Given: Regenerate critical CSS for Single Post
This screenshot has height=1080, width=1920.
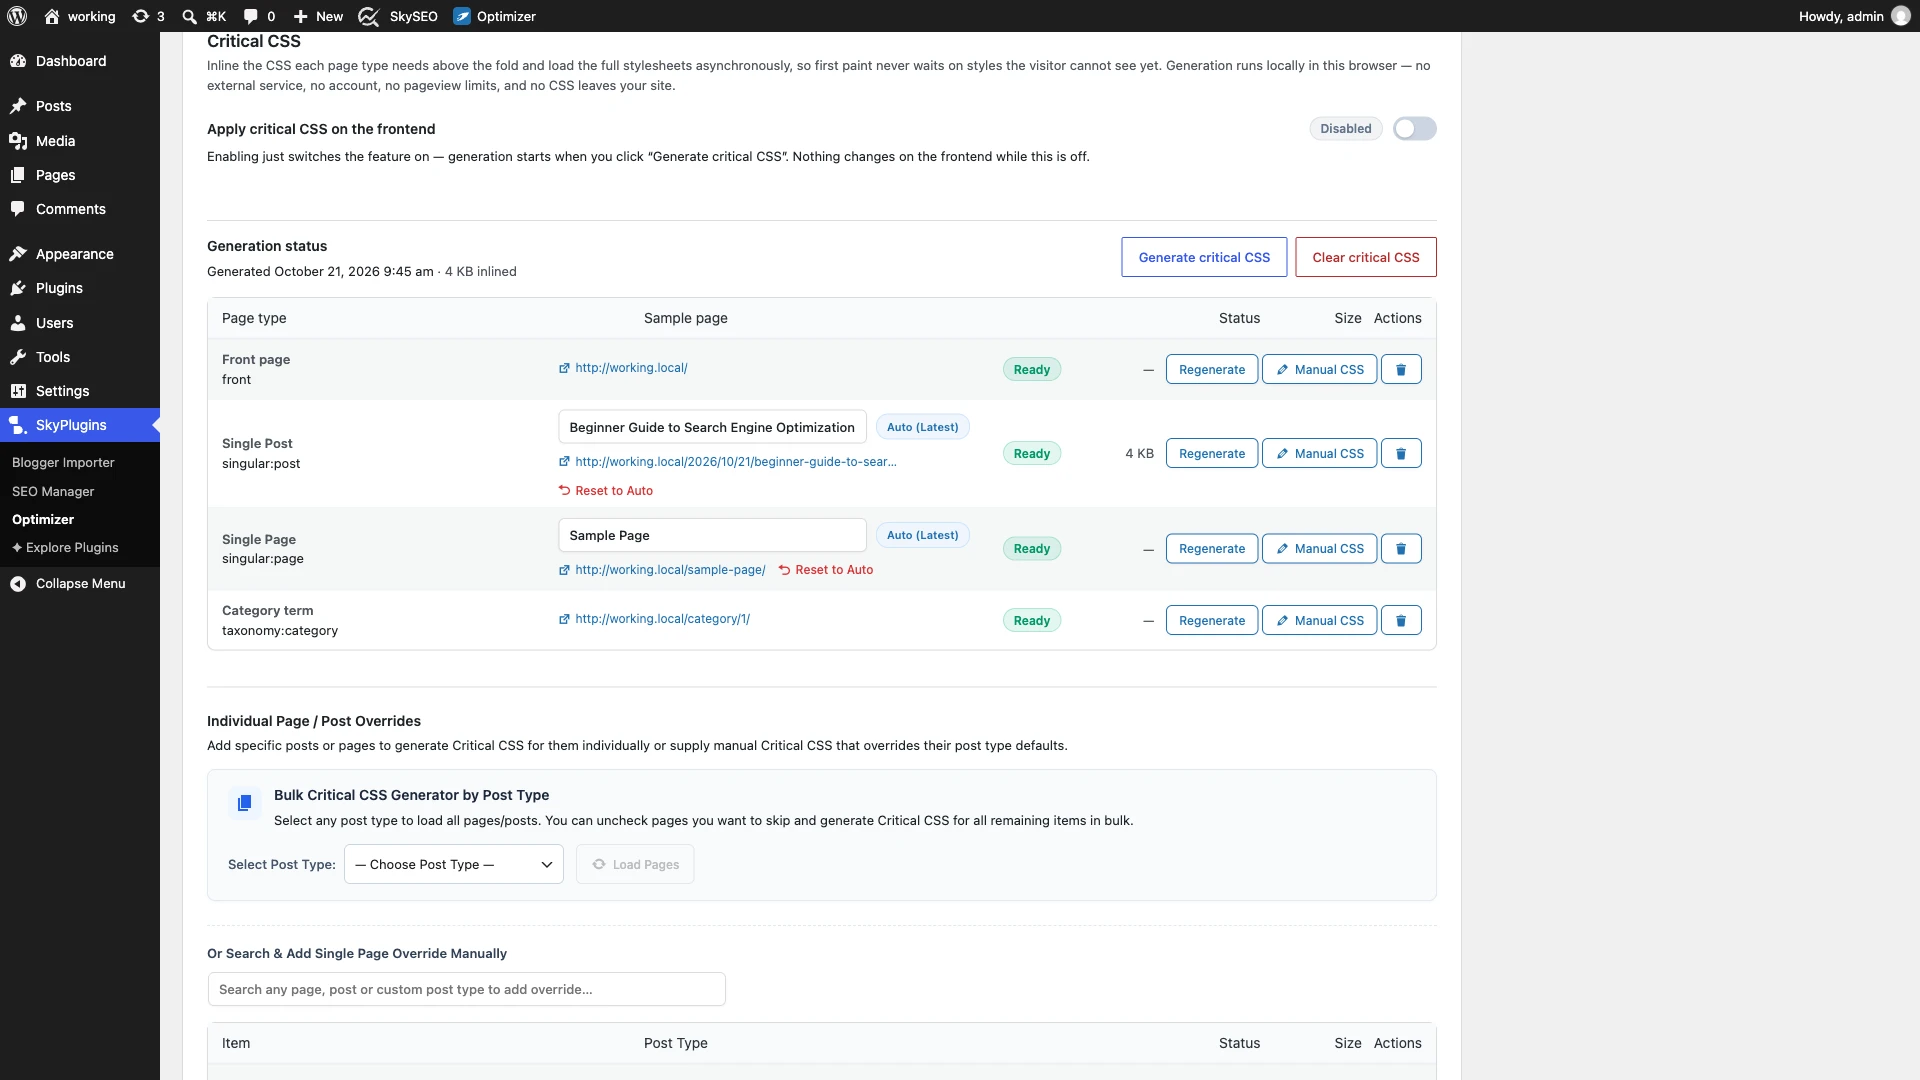Looking at the screenshot, I should point(1212,454).
